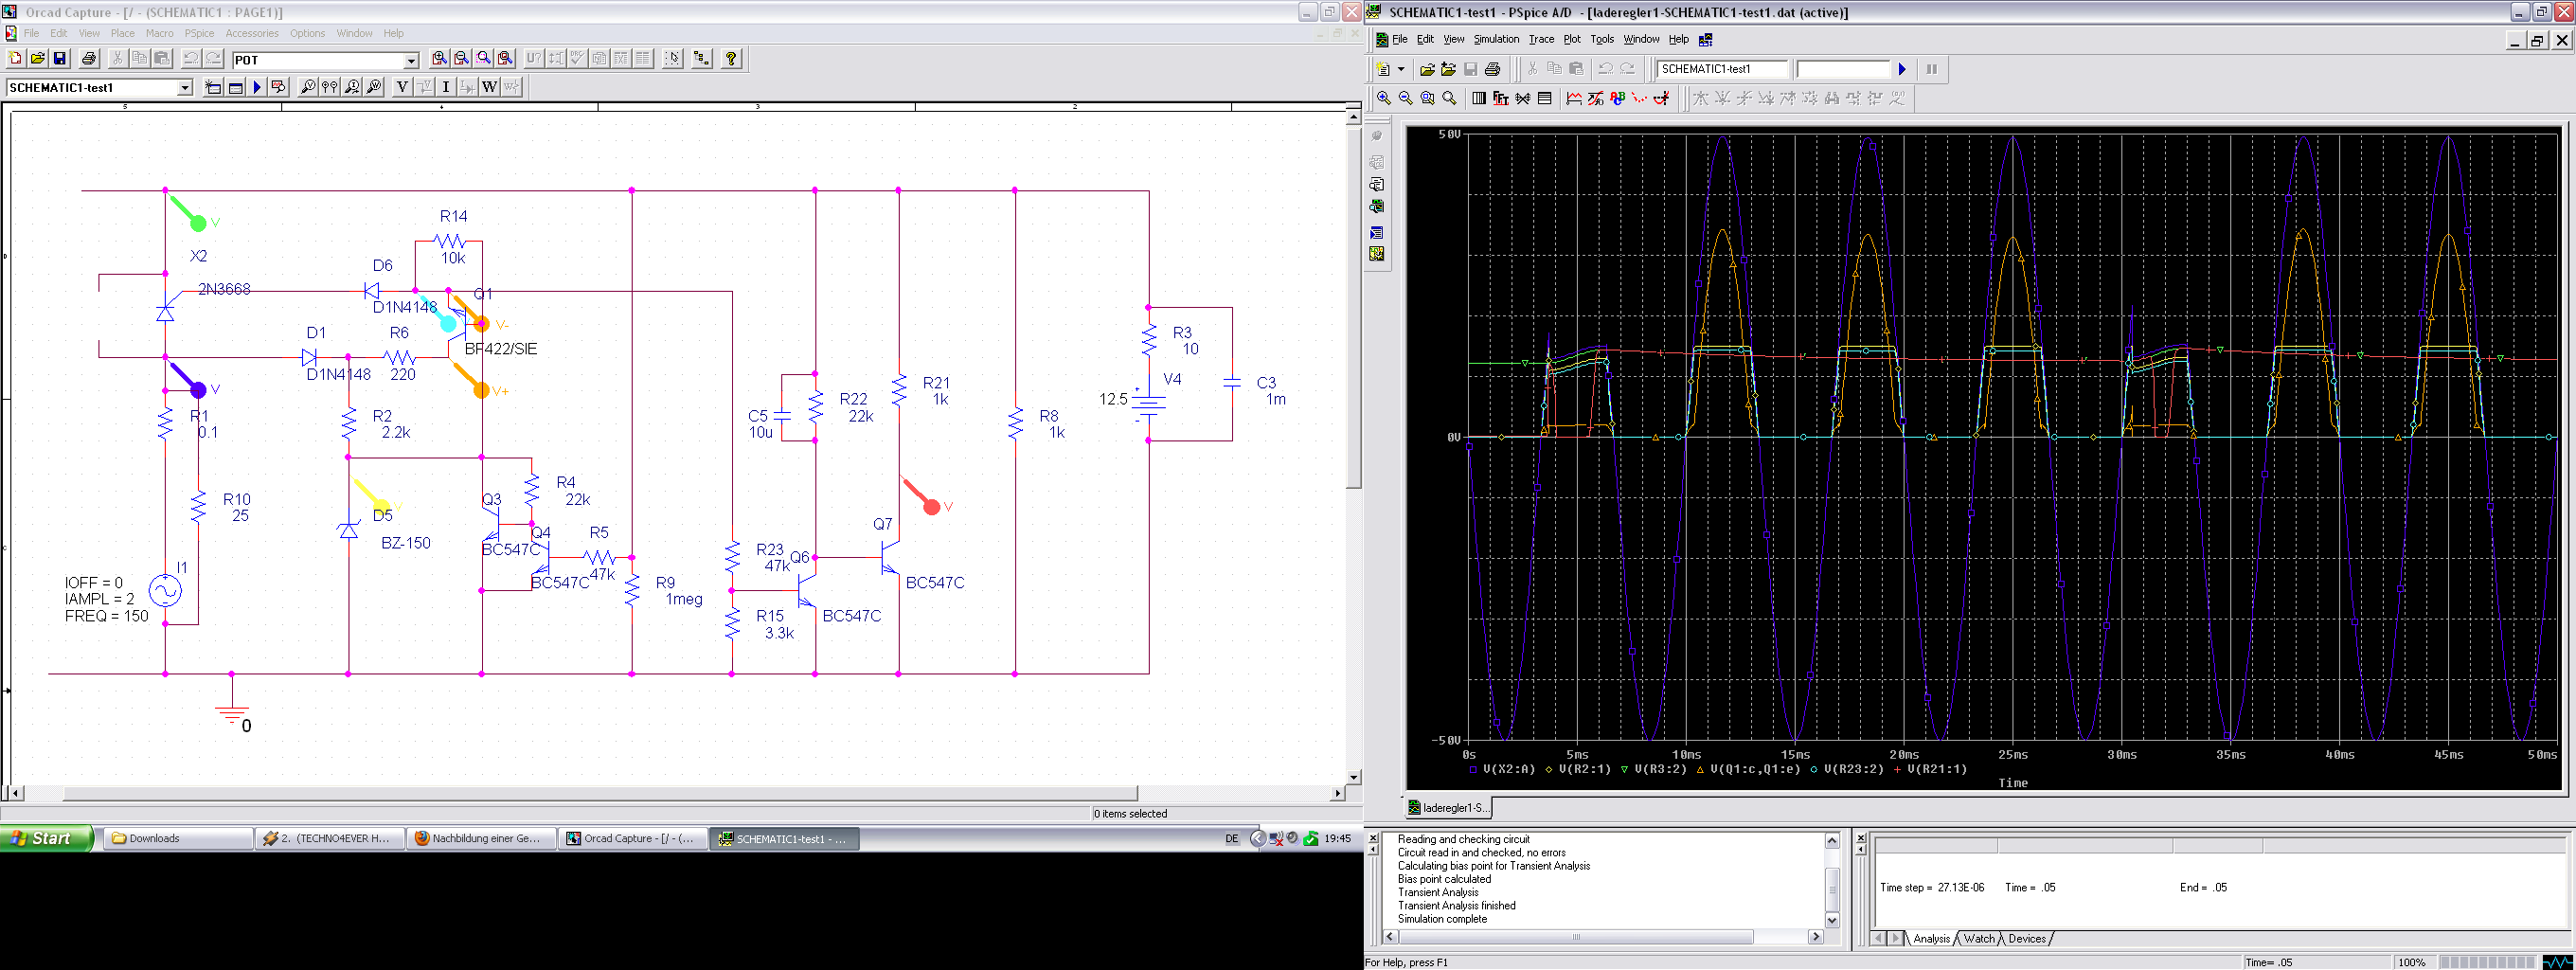Toggle bias current display I button

[x=446, y=87]
